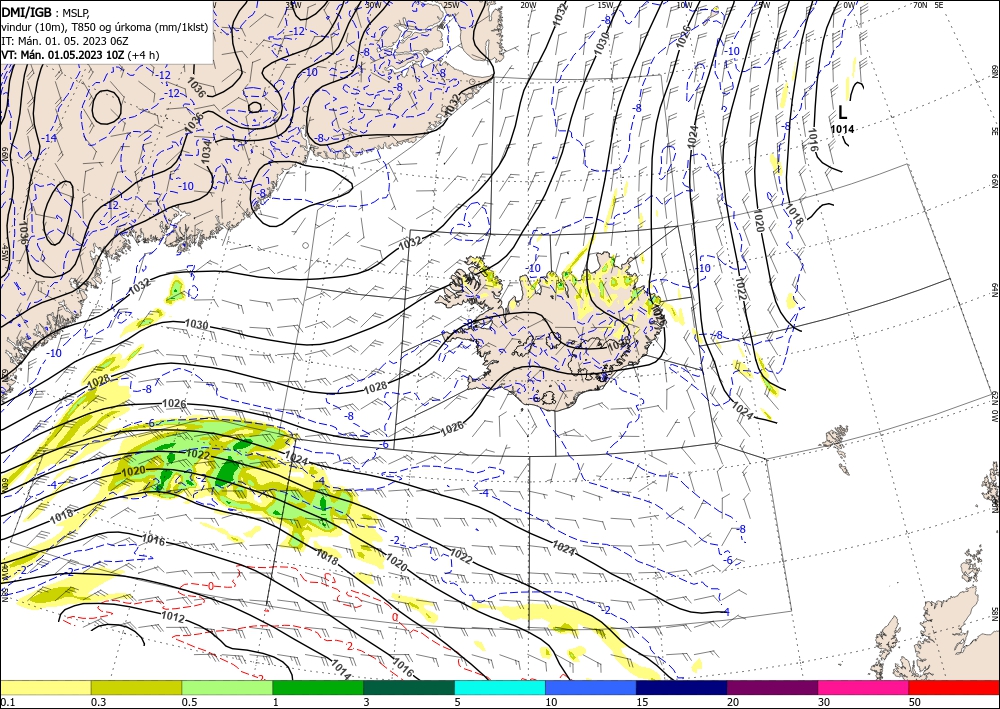Image resolution: width=1000 pixels, height=709 pixels.
Task: Click the '35W' longitude label
Action: [x=293, y=4]
